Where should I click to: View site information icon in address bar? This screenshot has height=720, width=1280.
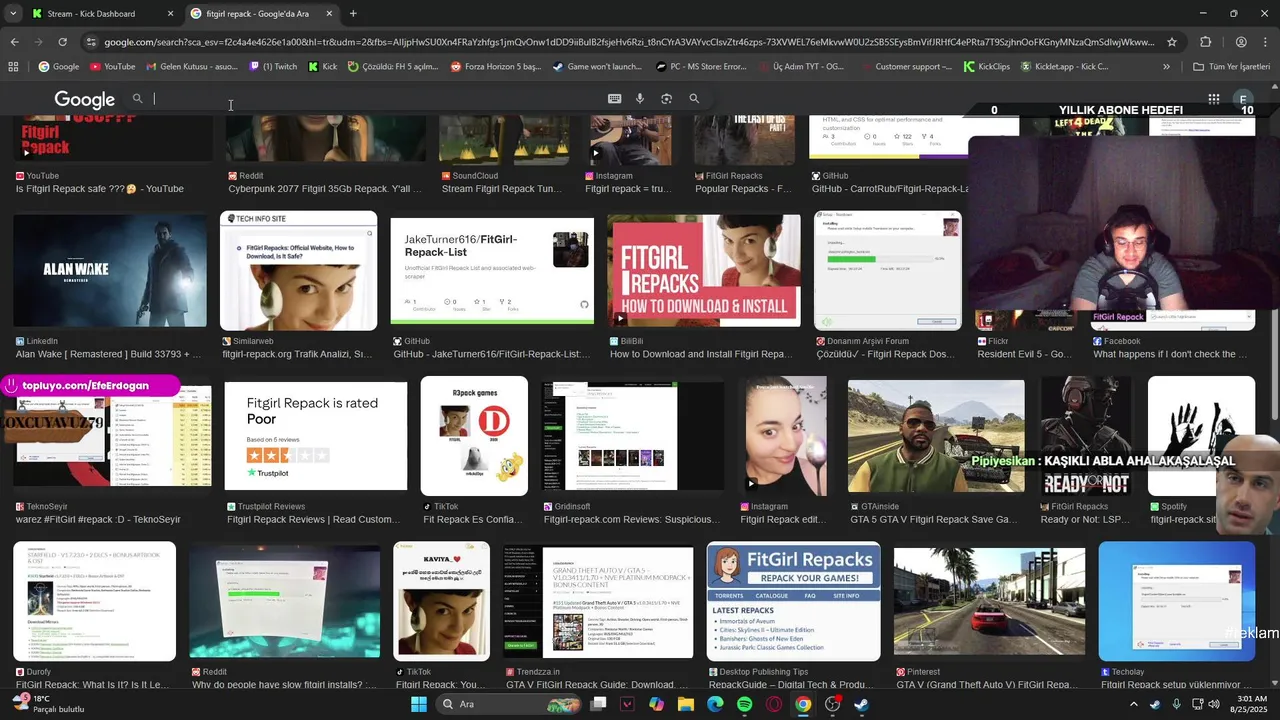[91, 42]
